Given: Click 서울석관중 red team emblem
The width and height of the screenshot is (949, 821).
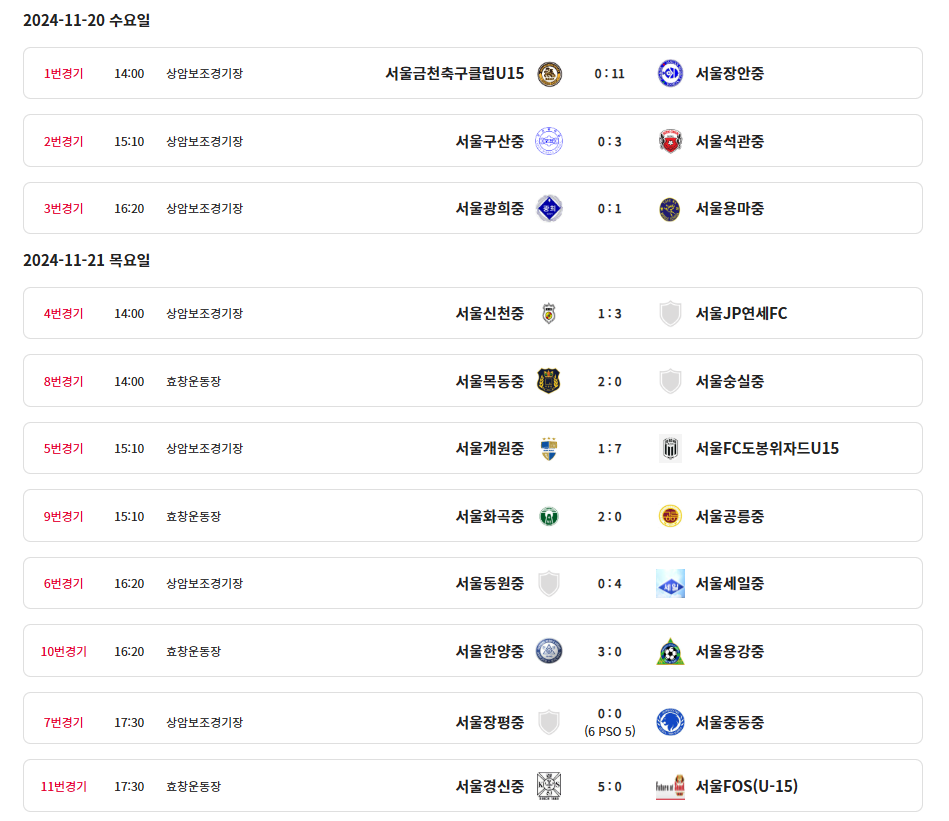Looking at the screenshot, I should coord(670,141).
